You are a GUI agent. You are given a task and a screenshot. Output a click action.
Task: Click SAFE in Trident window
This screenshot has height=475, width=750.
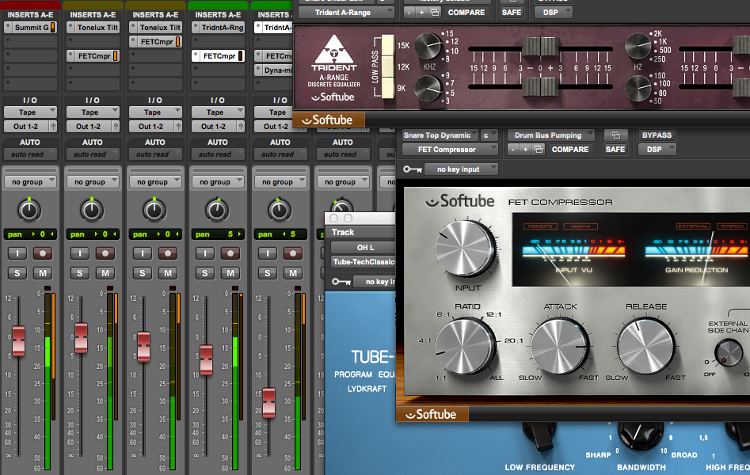511,12
